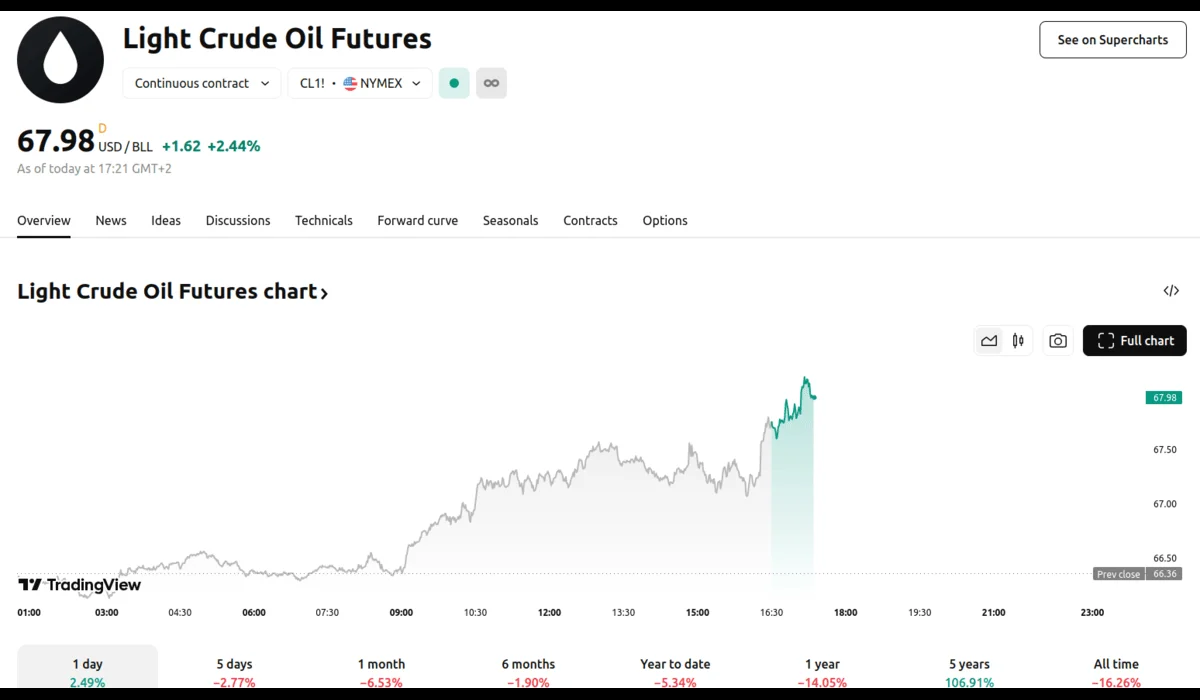The height and width of the screenshot is (700, 1200).
Task: Click the continuous contract infinity icon
Action: click(491, 83)
